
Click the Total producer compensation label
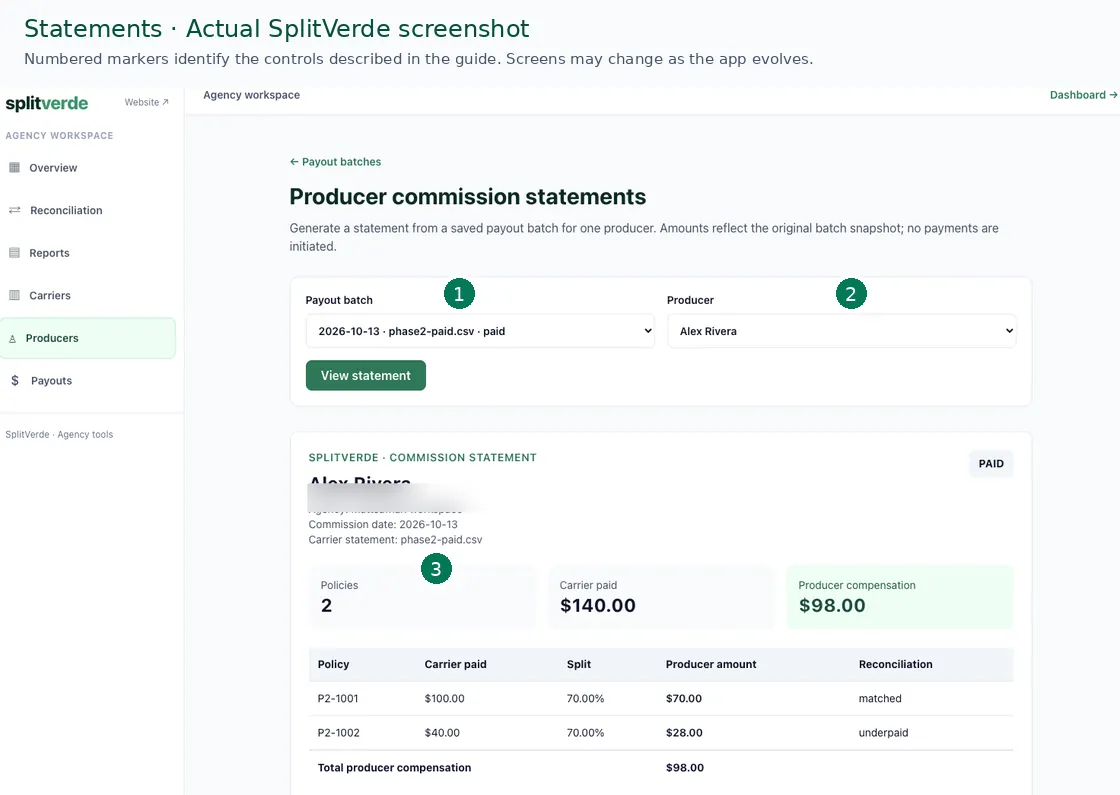click(x=394, y=768)
